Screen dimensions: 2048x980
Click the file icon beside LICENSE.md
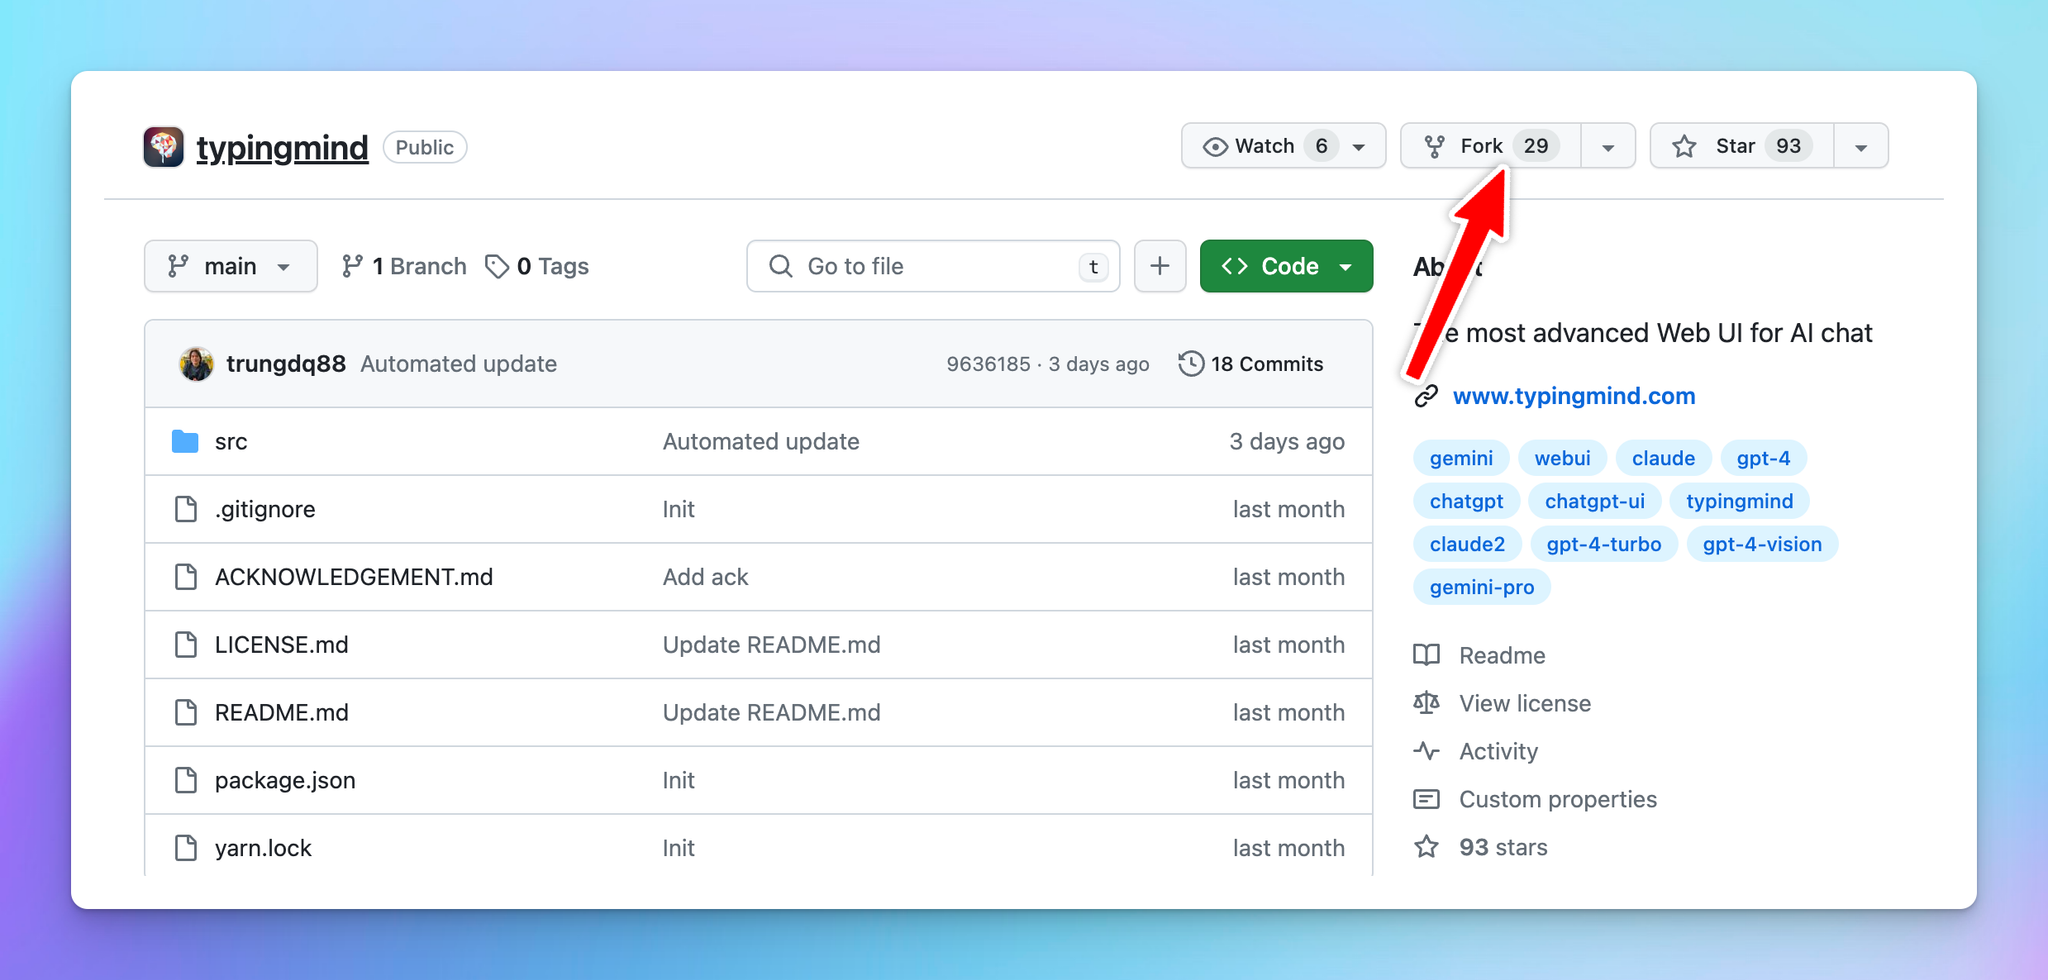(x=186, y=645)
